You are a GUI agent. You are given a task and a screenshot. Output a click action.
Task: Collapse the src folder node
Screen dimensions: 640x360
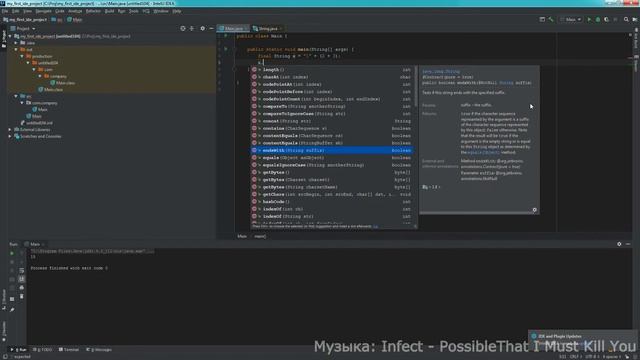coord(16,96)
